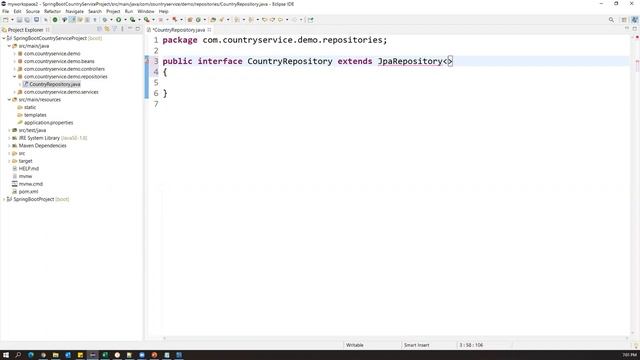Viewport: 640px width, 360px height.
Task: Collapse the com.countryservice.demo.repositories package
Action: 15,76
